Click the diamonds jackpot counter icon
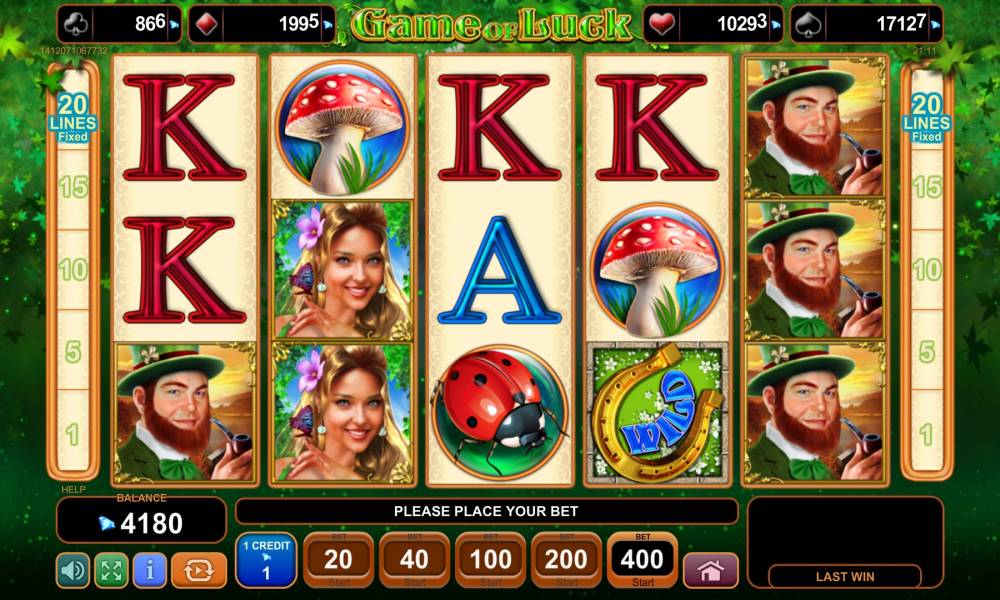 click(207, 25)
